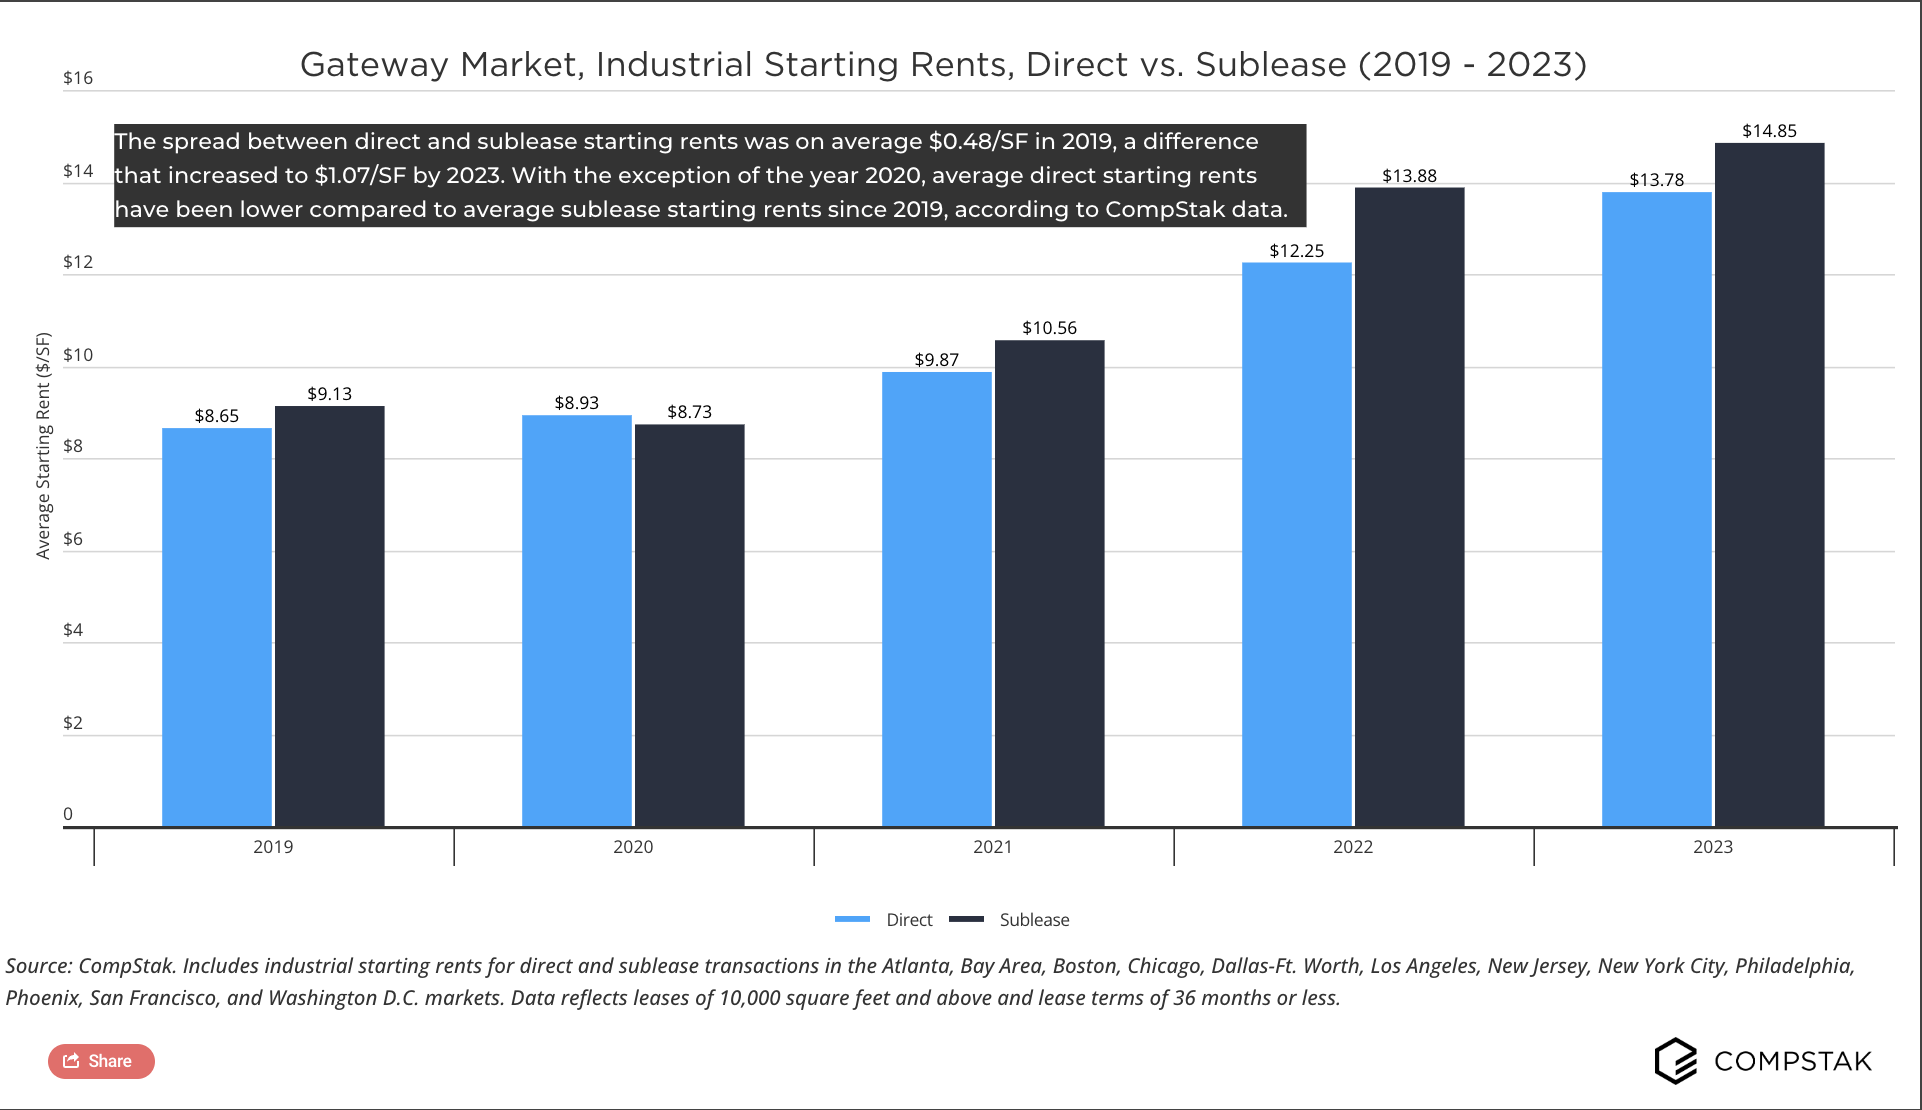Click the 2019 Direct bar at $8.65
This screenshot has width=1922, height=1110.
click(217, 628)
